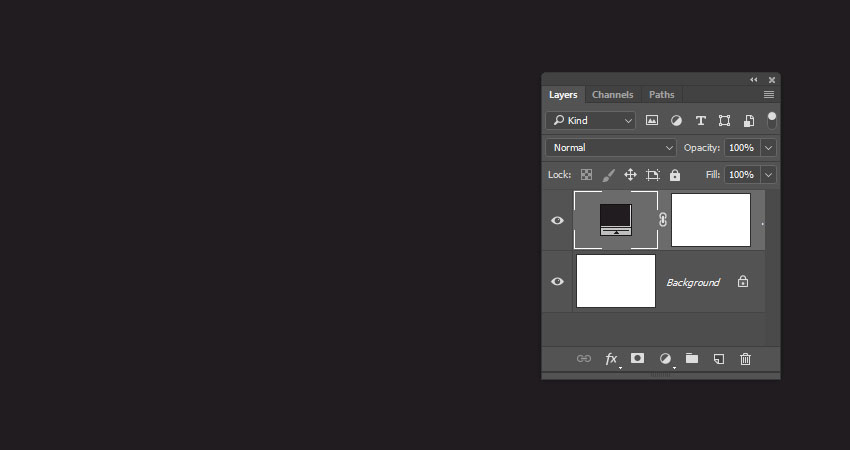Delete layer with trash icon

(745, 359)
